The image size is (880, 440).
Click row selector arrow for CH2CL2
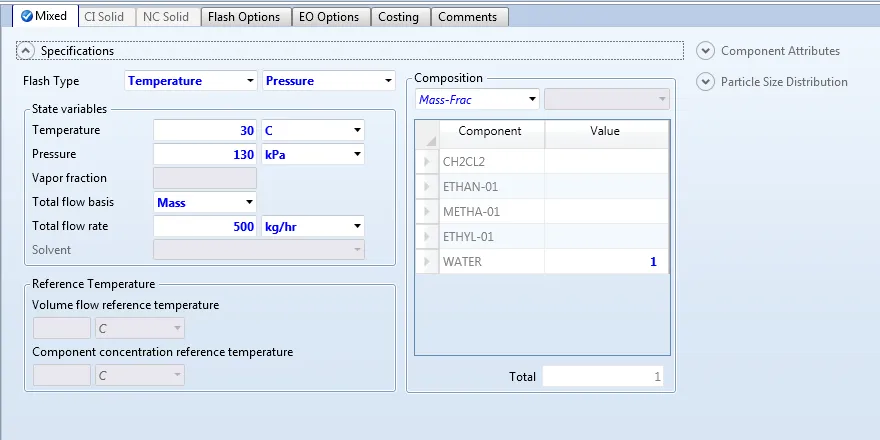point(427,162)
